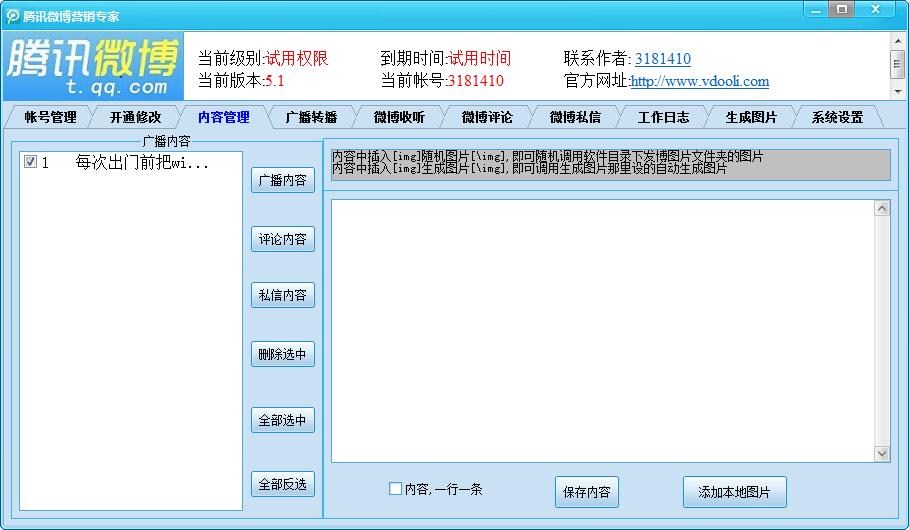
Task: Go to the 微博收听 tab
Action: pos(399,117)
